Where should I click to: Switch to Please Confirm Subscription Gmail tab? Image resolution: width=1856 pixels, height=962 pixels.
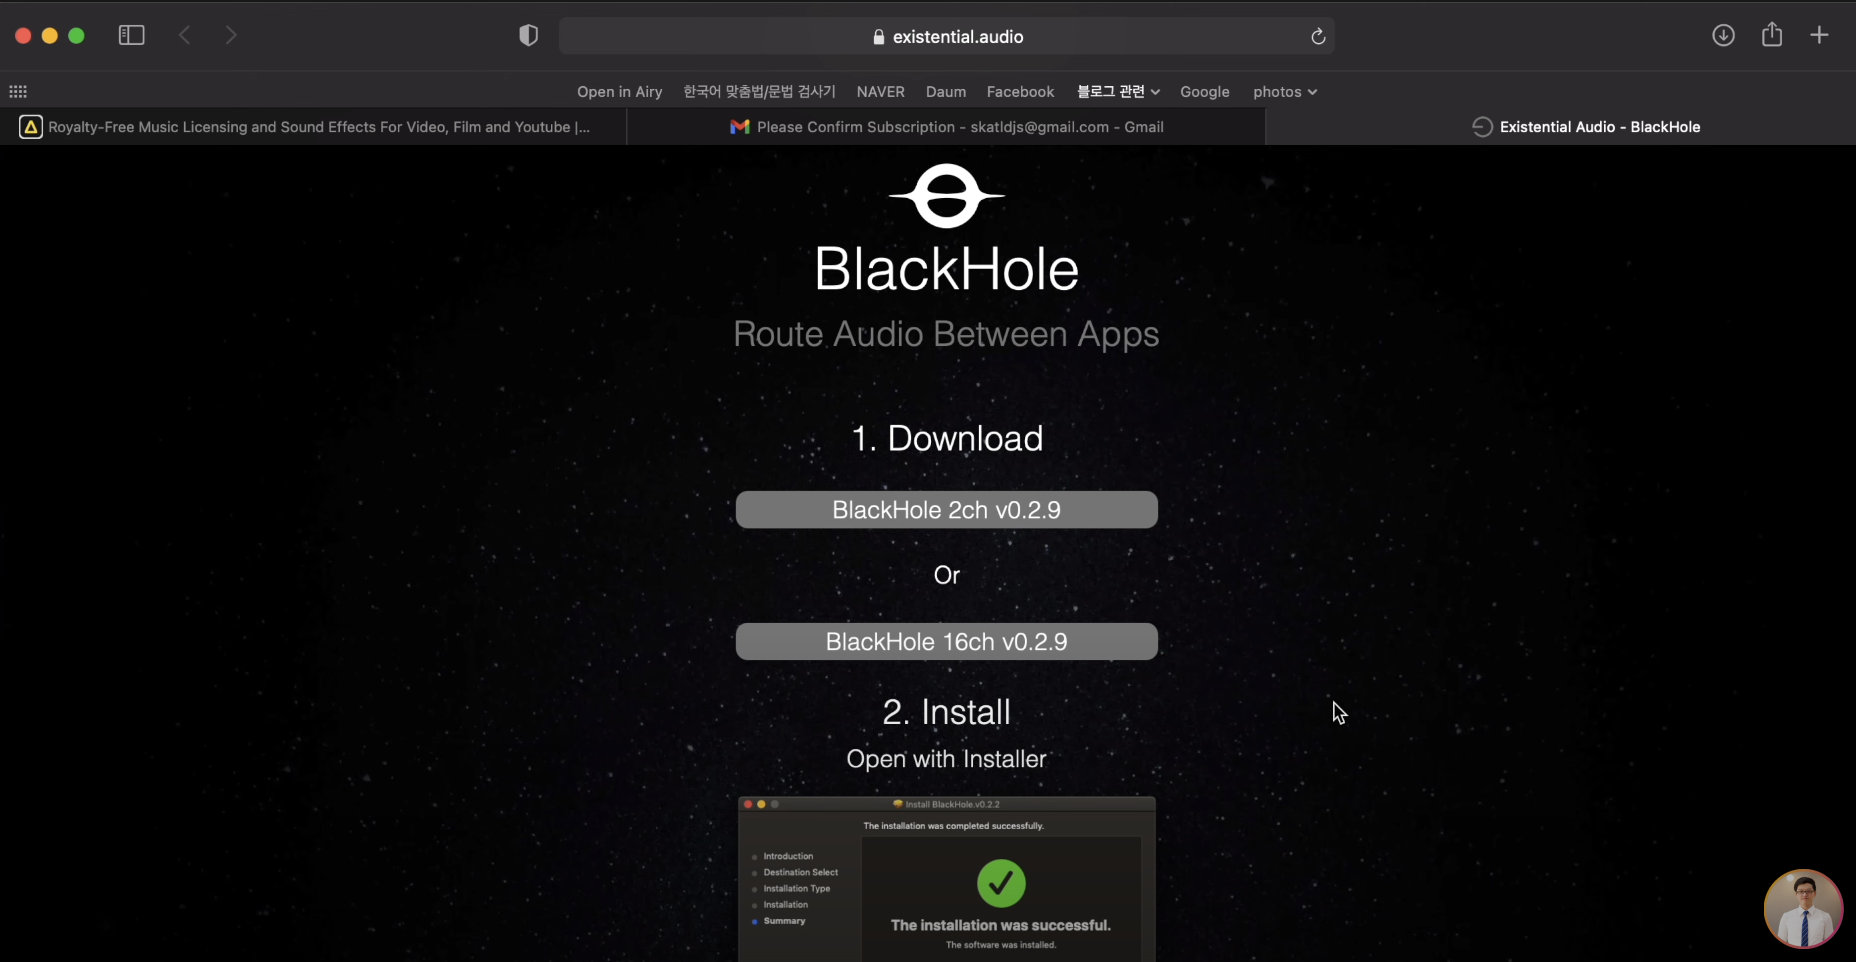(946, 127)
